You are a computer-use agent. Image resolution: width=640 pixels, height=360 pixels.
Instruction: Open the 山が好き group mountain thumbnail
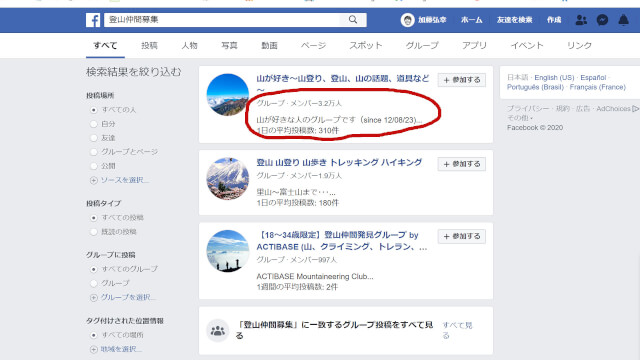[x=227, y=95]
